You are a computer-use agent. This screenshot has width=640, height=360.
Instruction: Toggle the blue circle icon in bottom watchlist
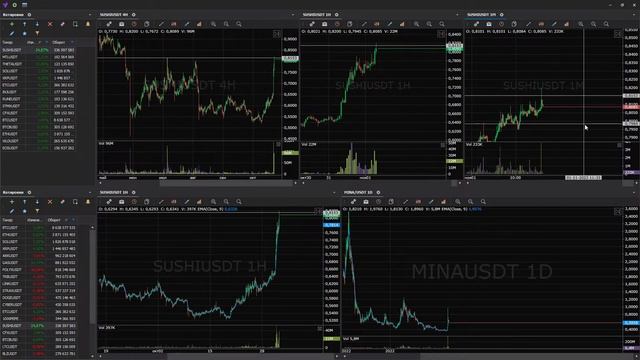pyautogui.click(x=24, y=211)
